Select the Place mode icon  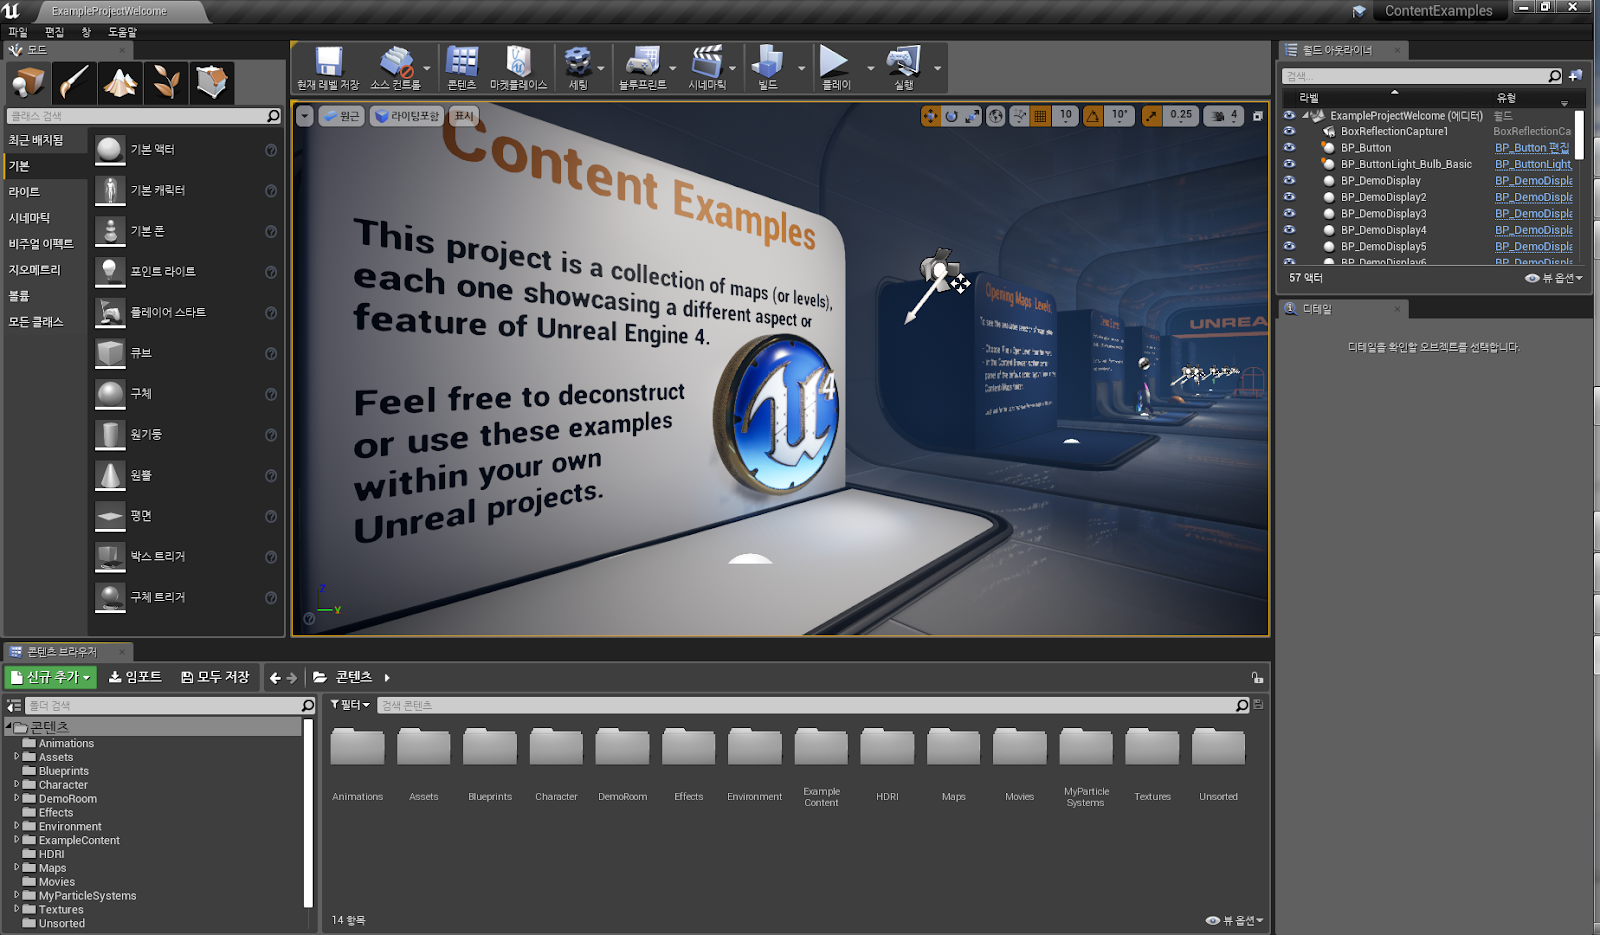[x=28, y=82]
